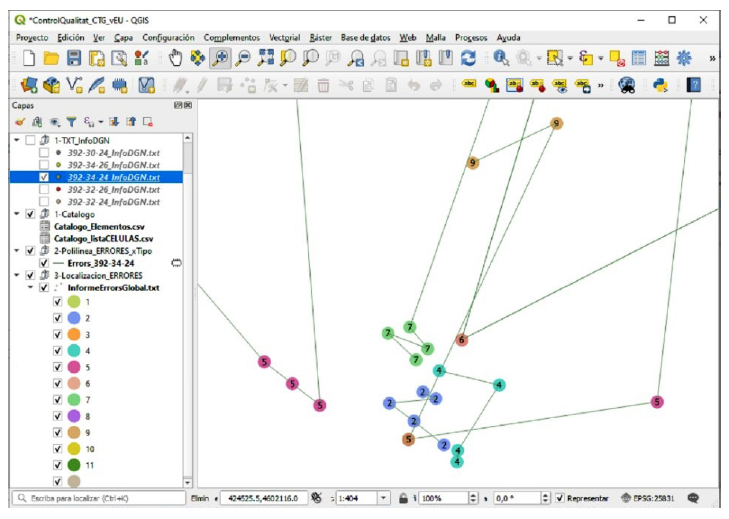Click the filter legend funnel icon
The width and height of the screenshot is (729, 519).
(x=72, y=122)
